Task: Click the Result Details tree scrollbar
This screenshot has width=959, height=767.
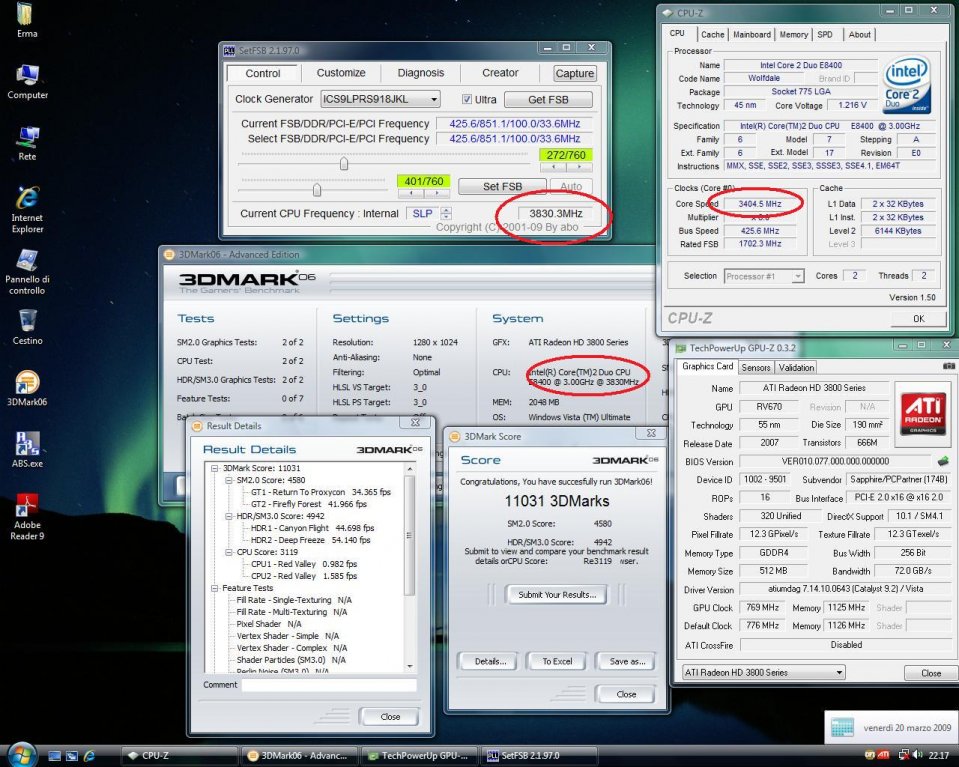Action: tap(409, 568)
